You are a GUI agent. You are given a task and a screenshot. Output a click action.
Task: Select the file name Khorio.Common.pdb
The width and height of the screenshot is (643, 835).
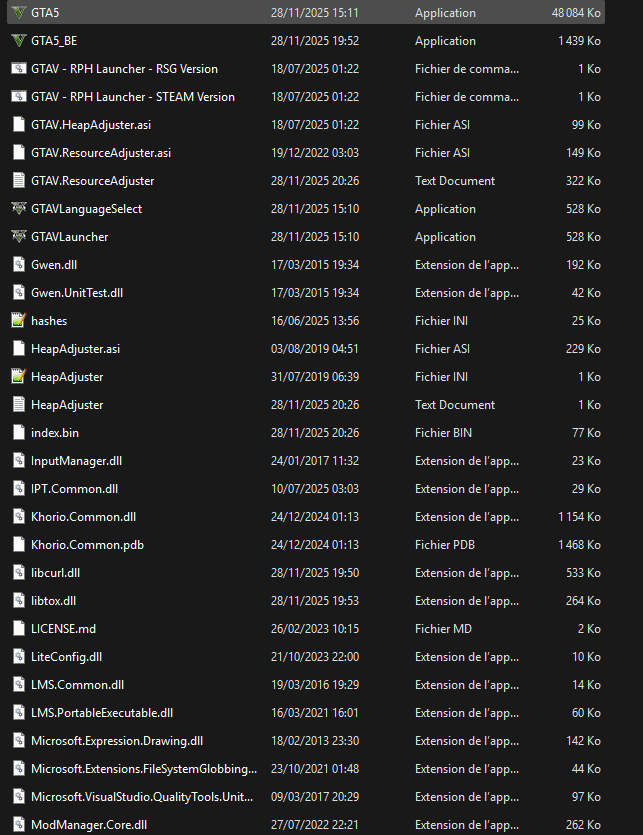tap(87, 545)
